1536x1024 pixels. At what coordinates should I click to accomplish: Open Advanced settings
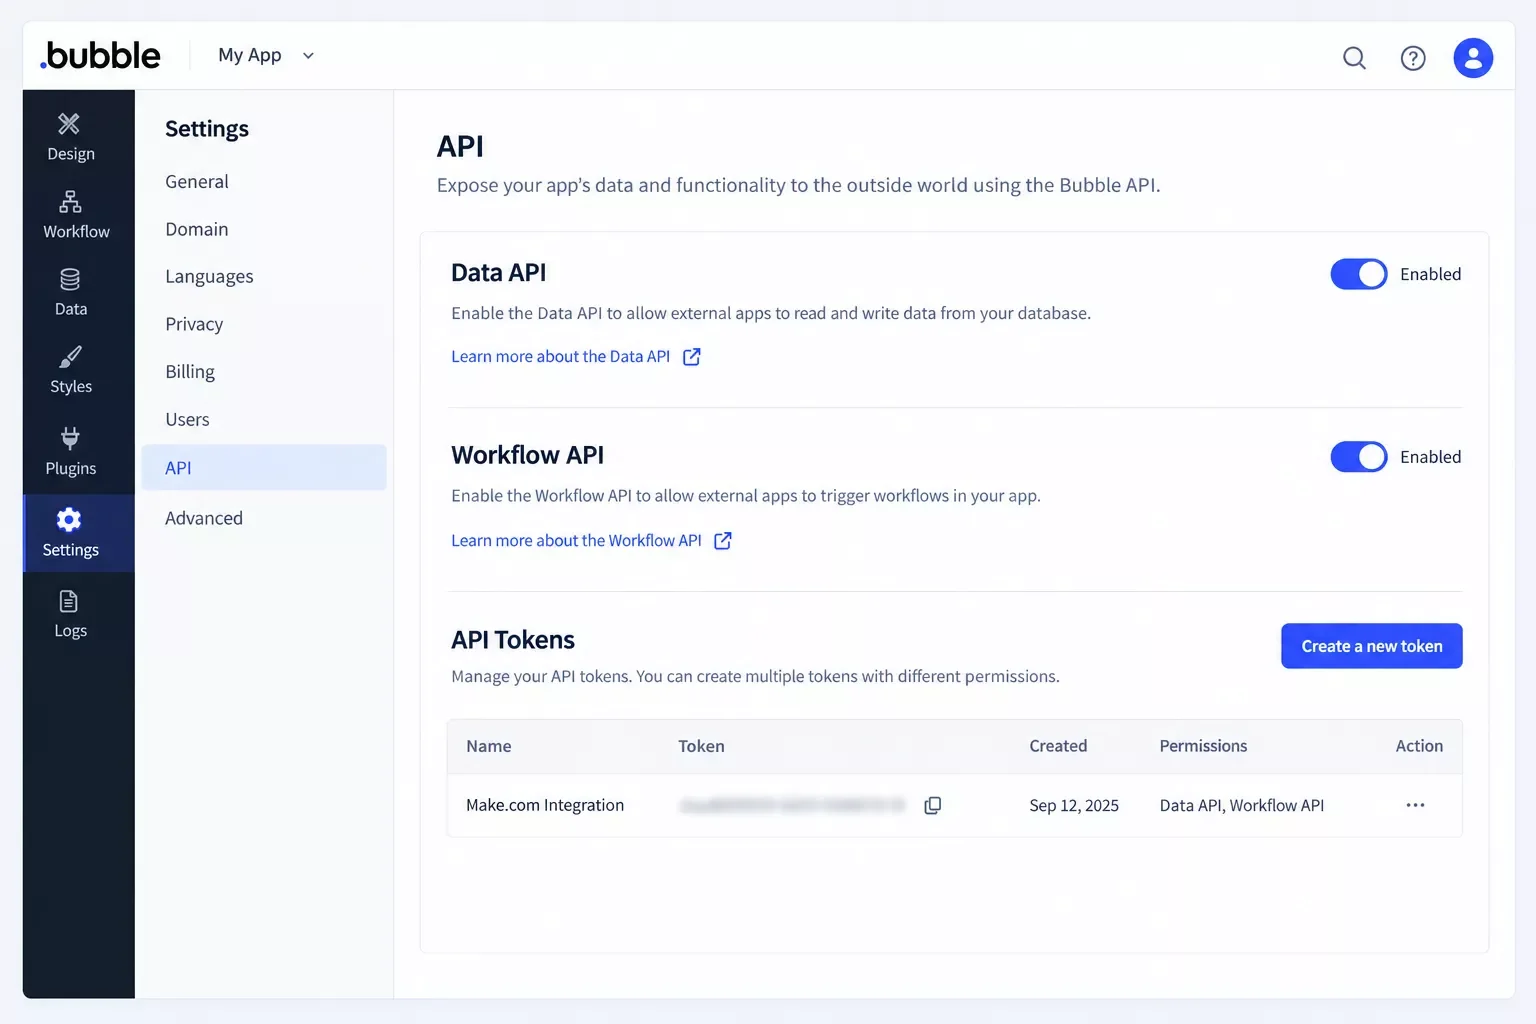click(204, 518)
